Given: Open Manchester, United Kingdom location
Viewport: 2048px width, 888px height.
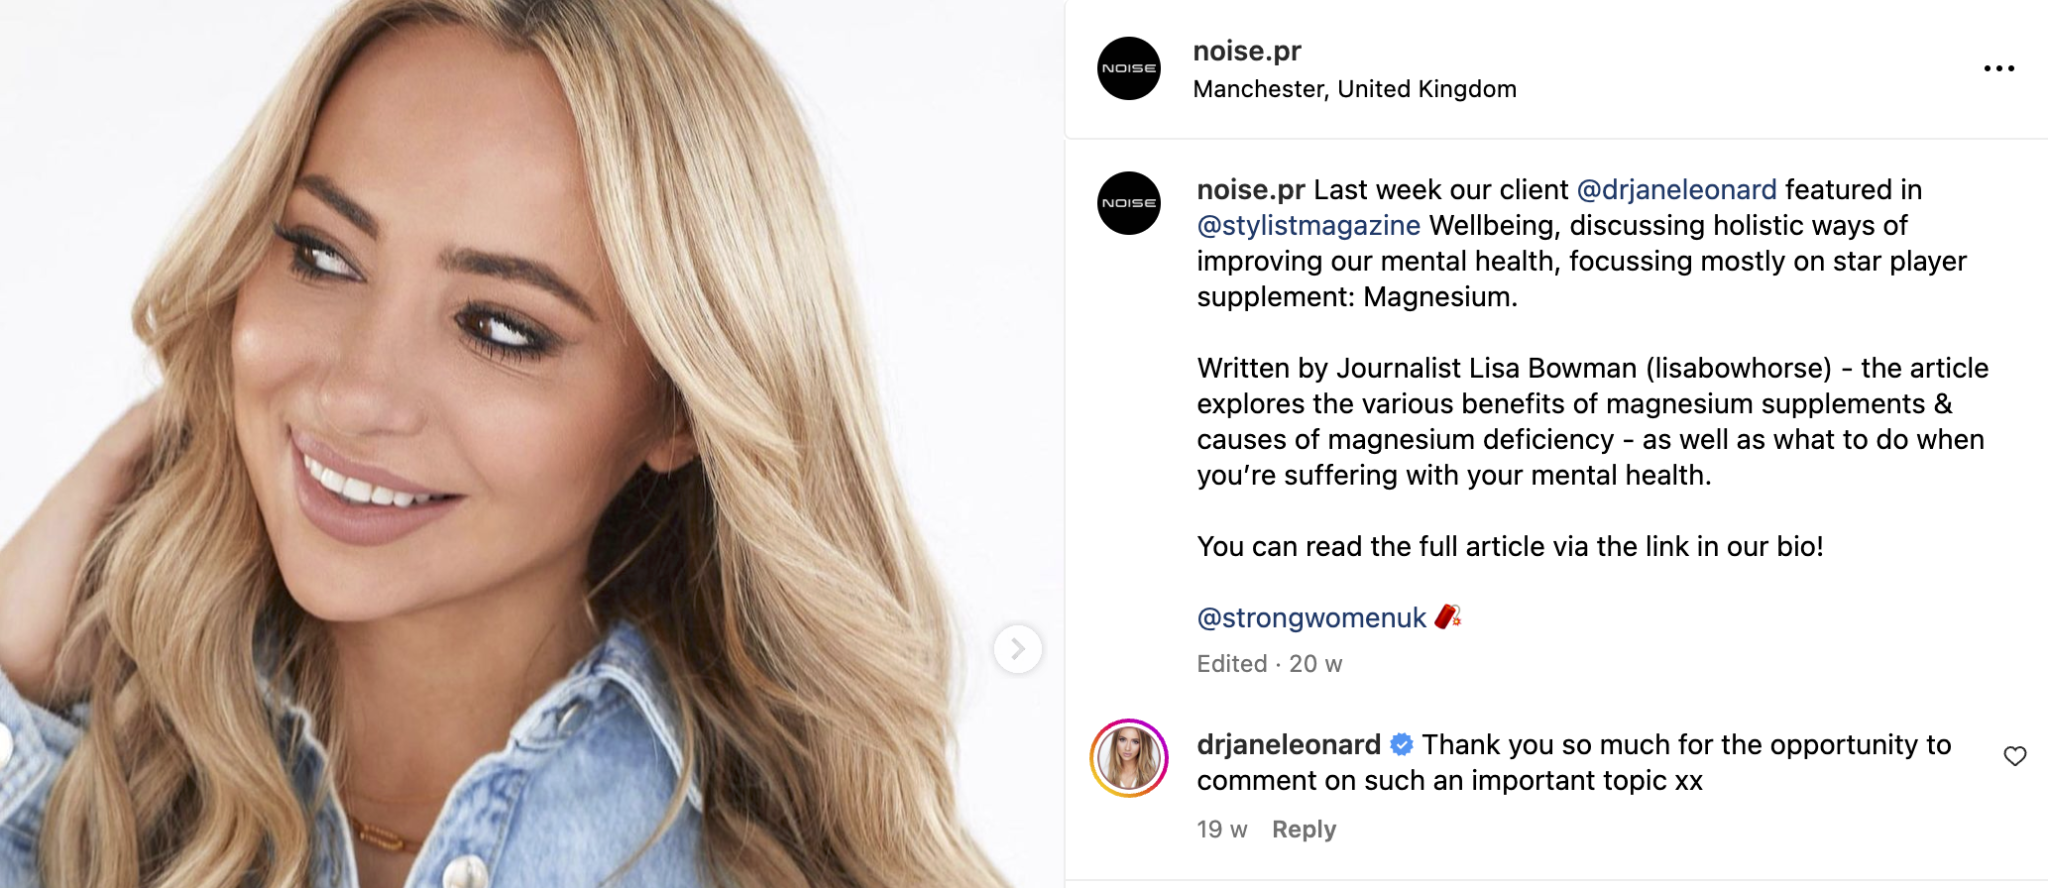Looking at the screenshot, I should click(x=1354, y=89).
